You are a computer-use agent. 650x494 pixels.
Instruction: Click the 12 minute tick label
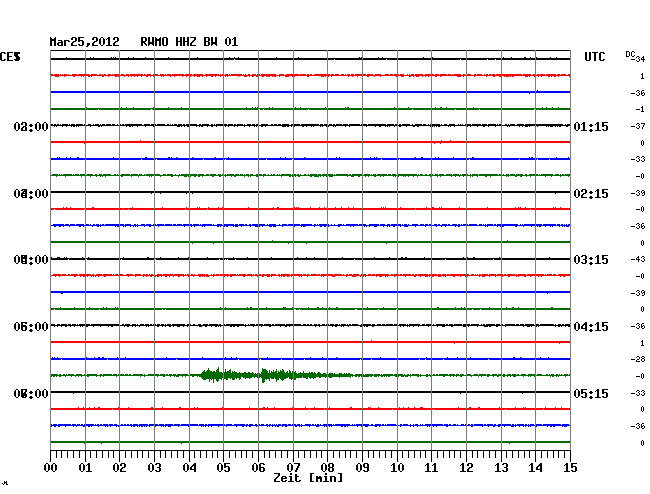[466, 468]
